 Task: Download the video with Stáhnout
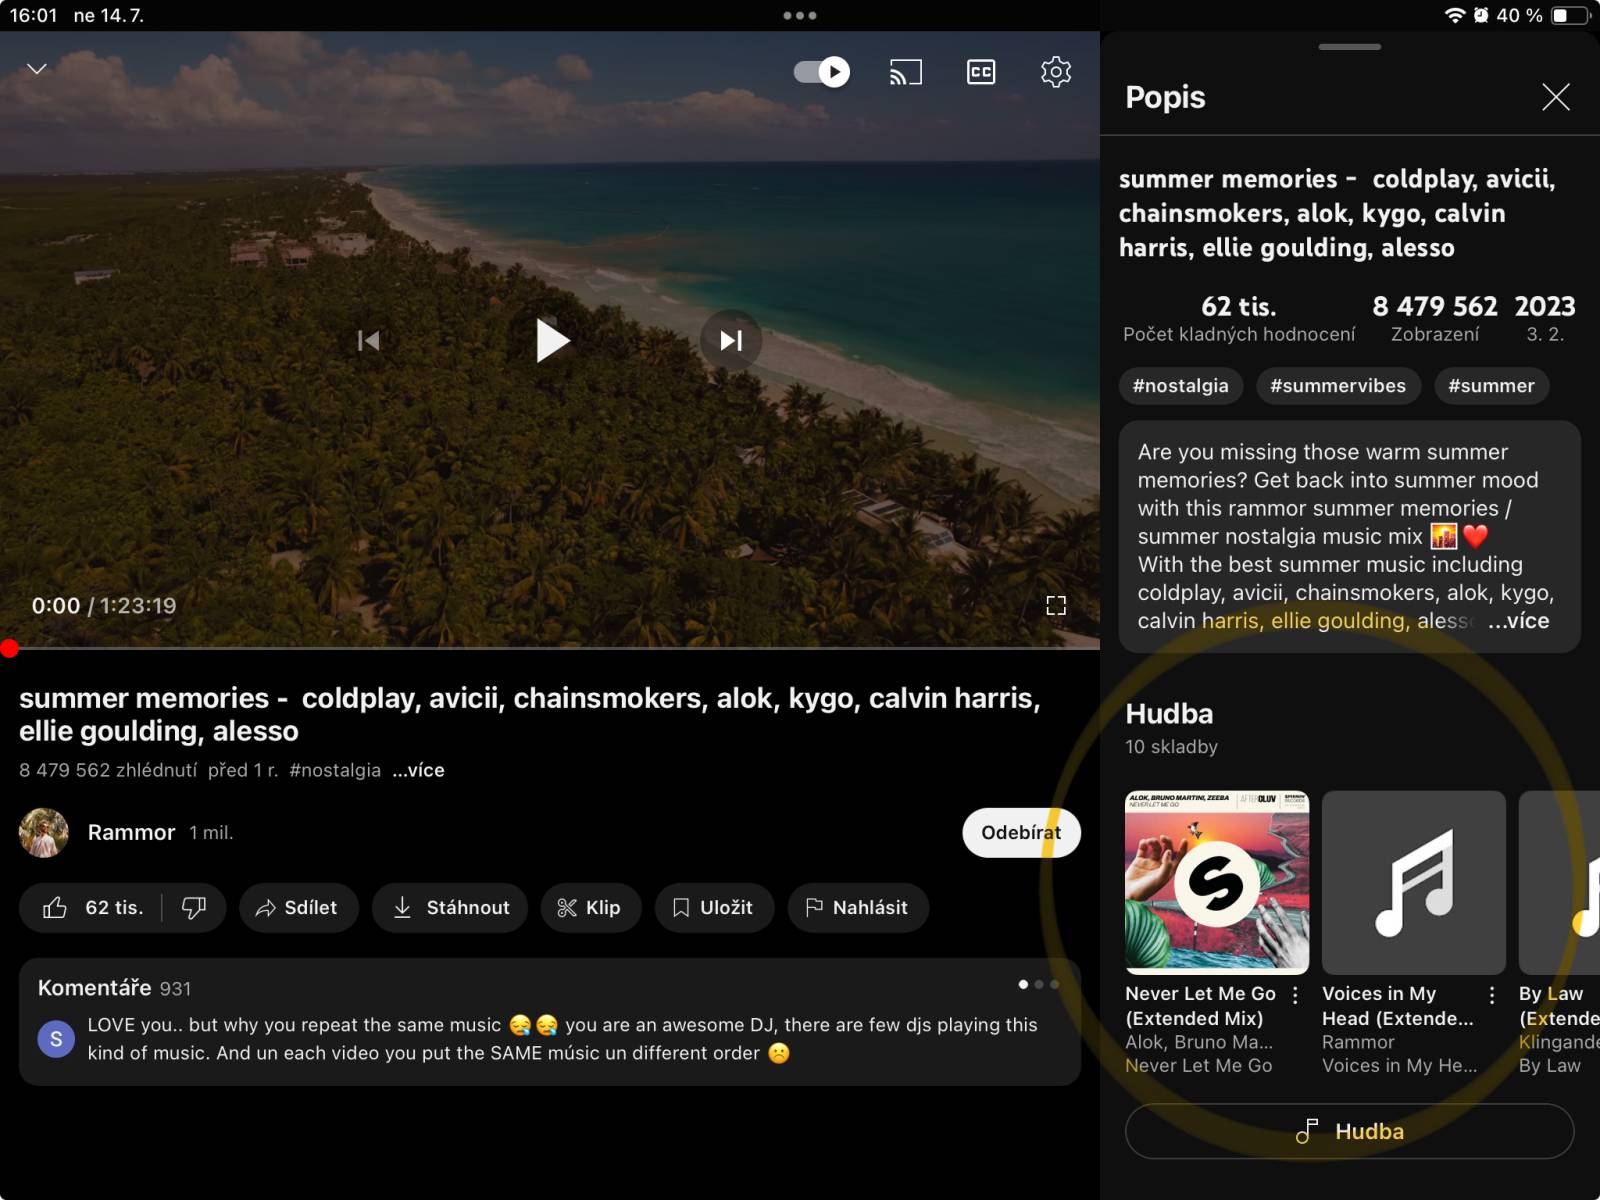pos(450,908)
